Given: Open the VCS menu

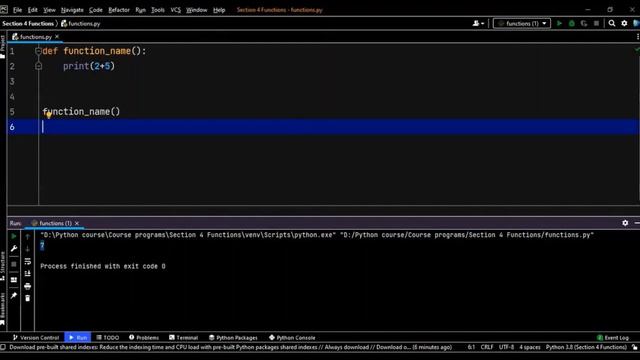Looking at the screenshot, I should 176,10.
